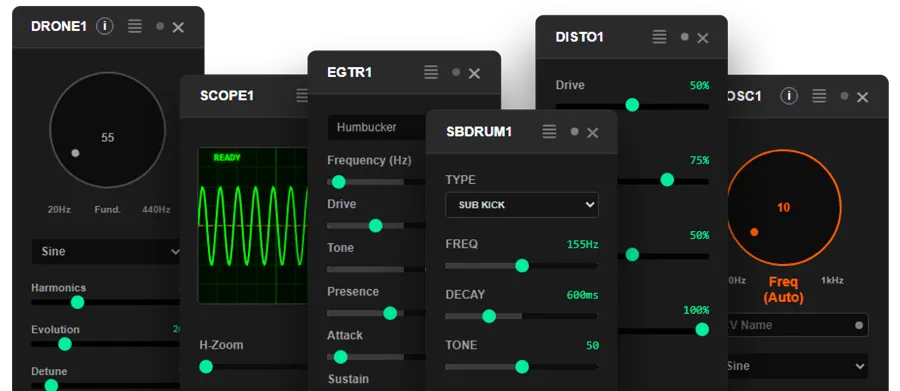Close the DISTO1 module
Screen dimensions: 900x391
point(703,38)
